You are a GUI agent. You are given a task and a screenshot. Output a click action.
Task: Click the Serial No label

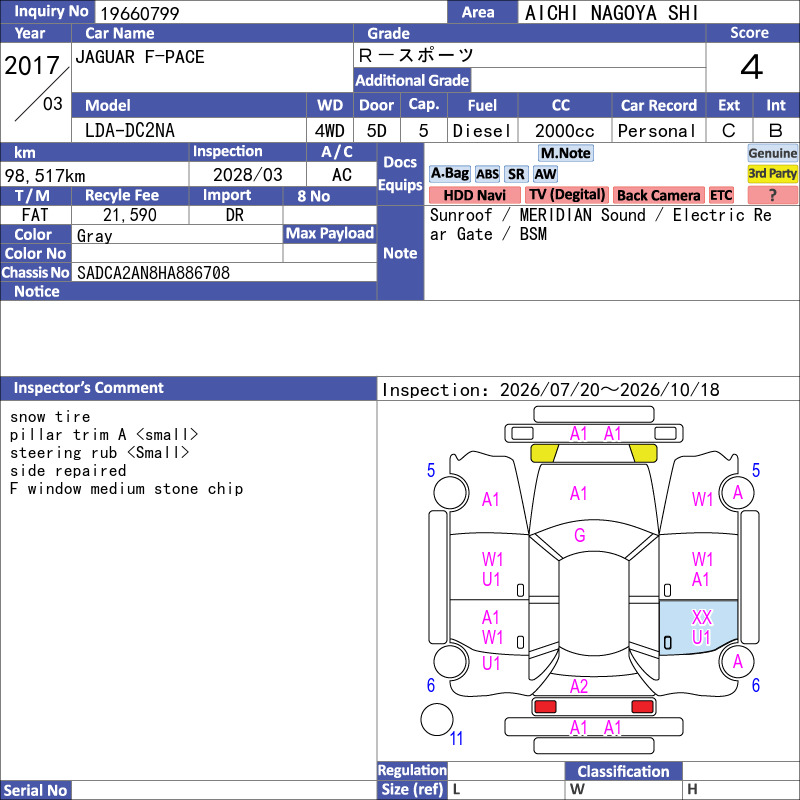pos(35,790)
